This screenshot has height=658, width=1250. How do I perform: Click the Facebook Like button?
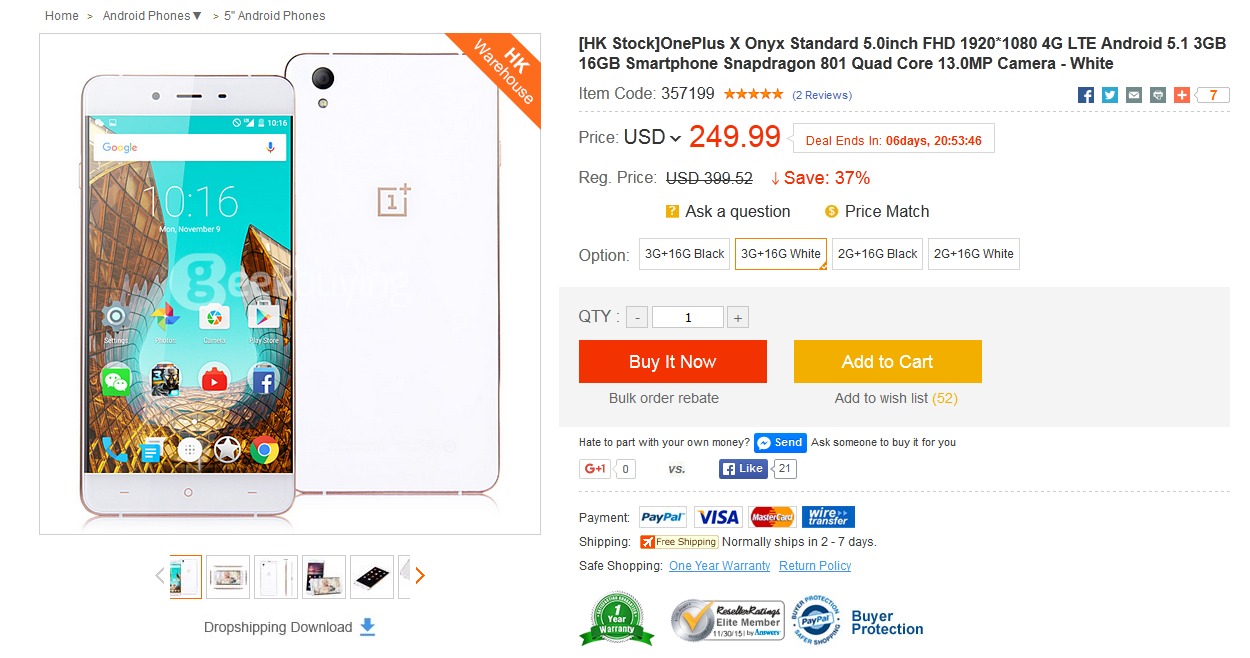[741, 468]
